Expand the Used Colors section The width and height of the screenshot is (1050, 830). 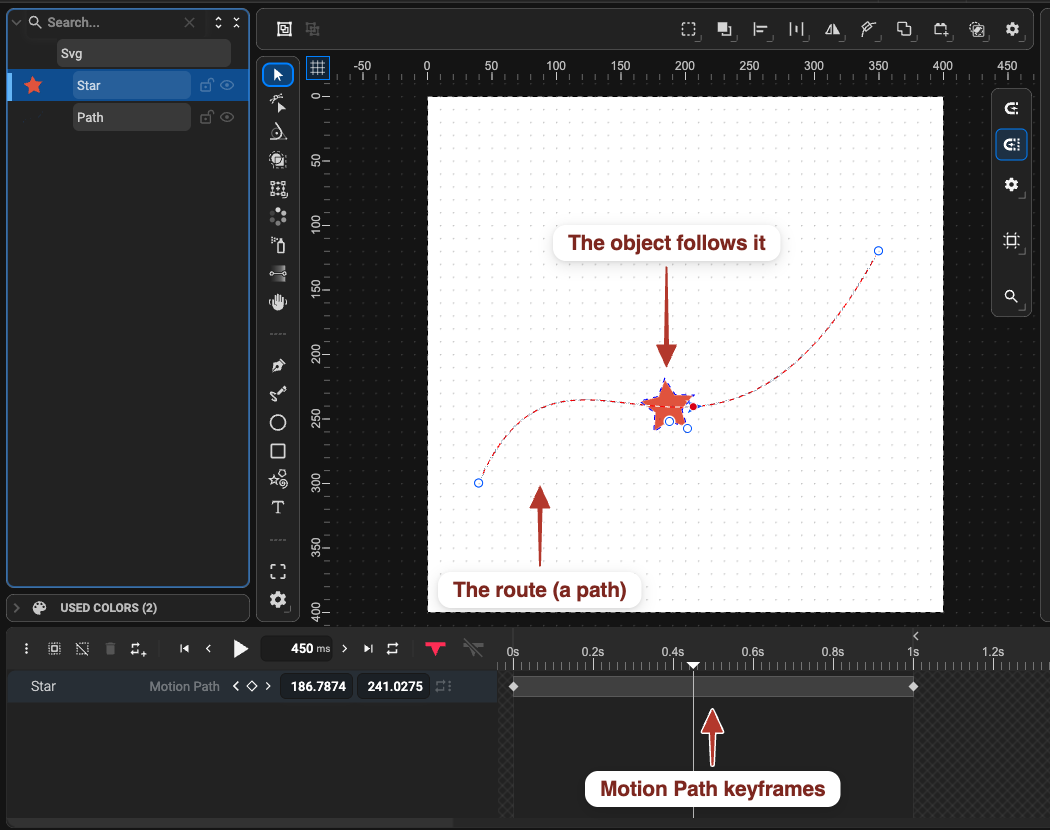(x=17, y=608)
